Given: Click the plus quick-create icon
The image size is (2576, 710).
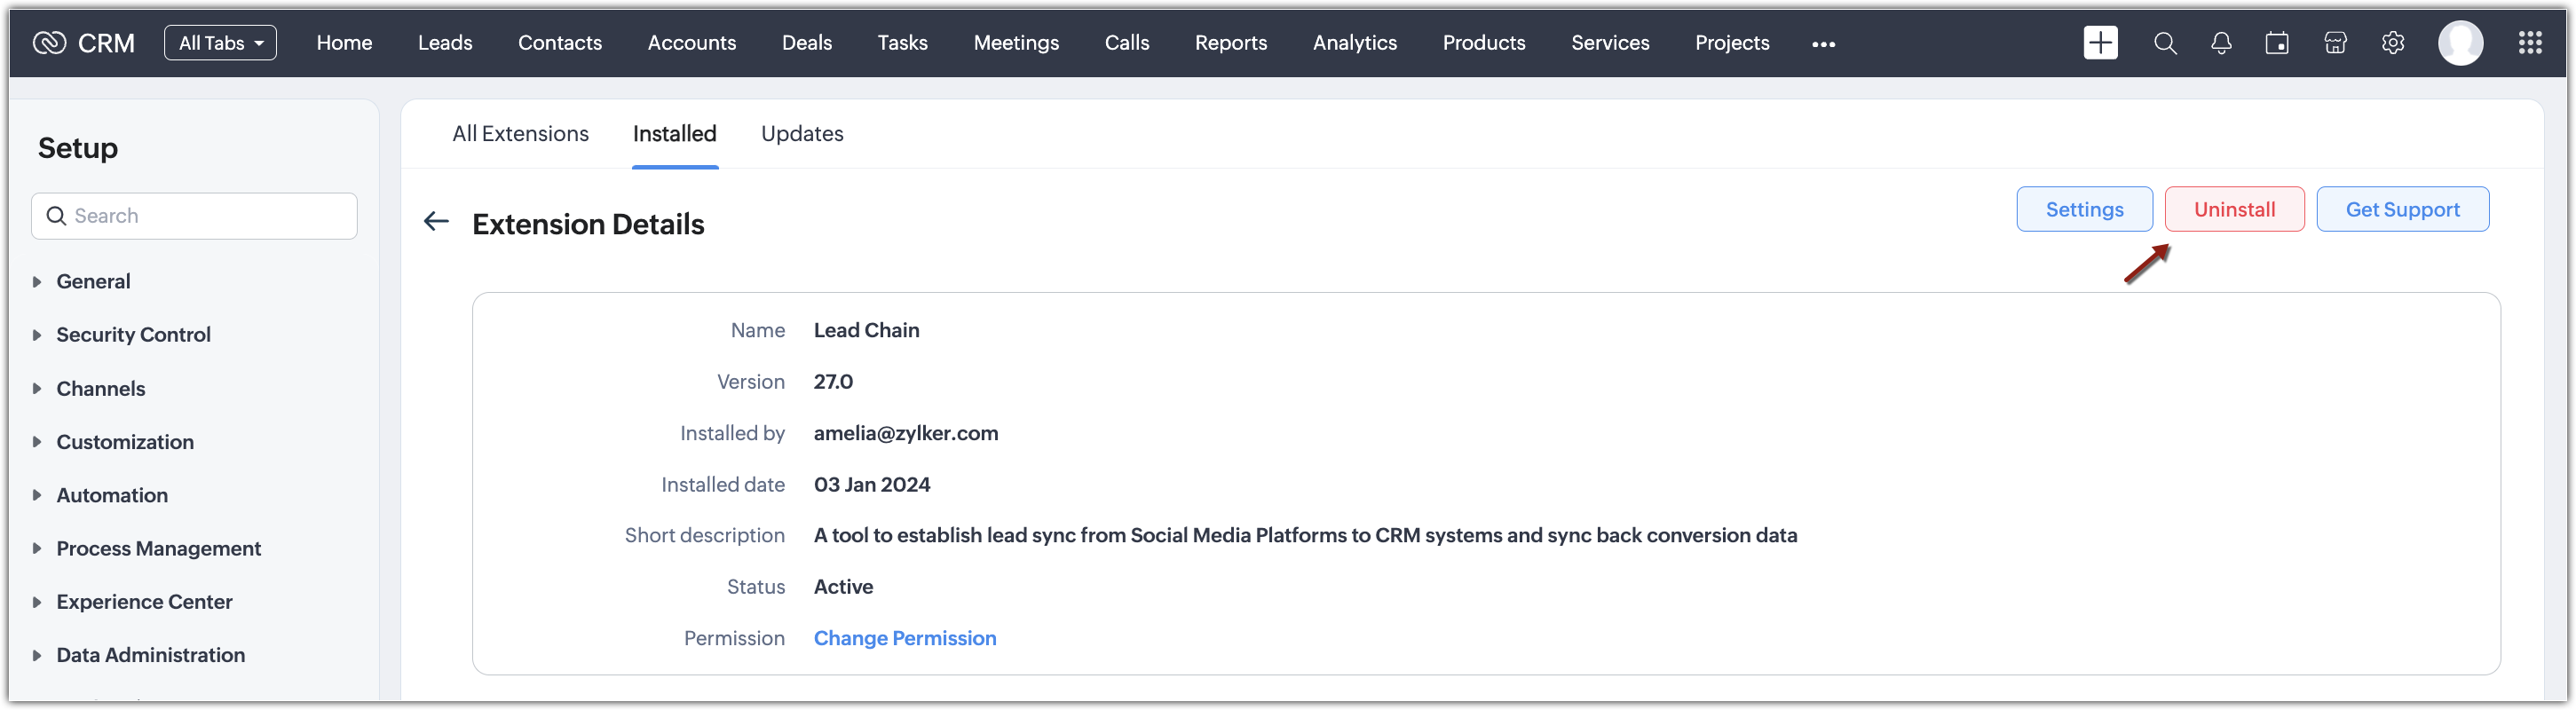Looking at the screenshot, I should coord(2100,43).
